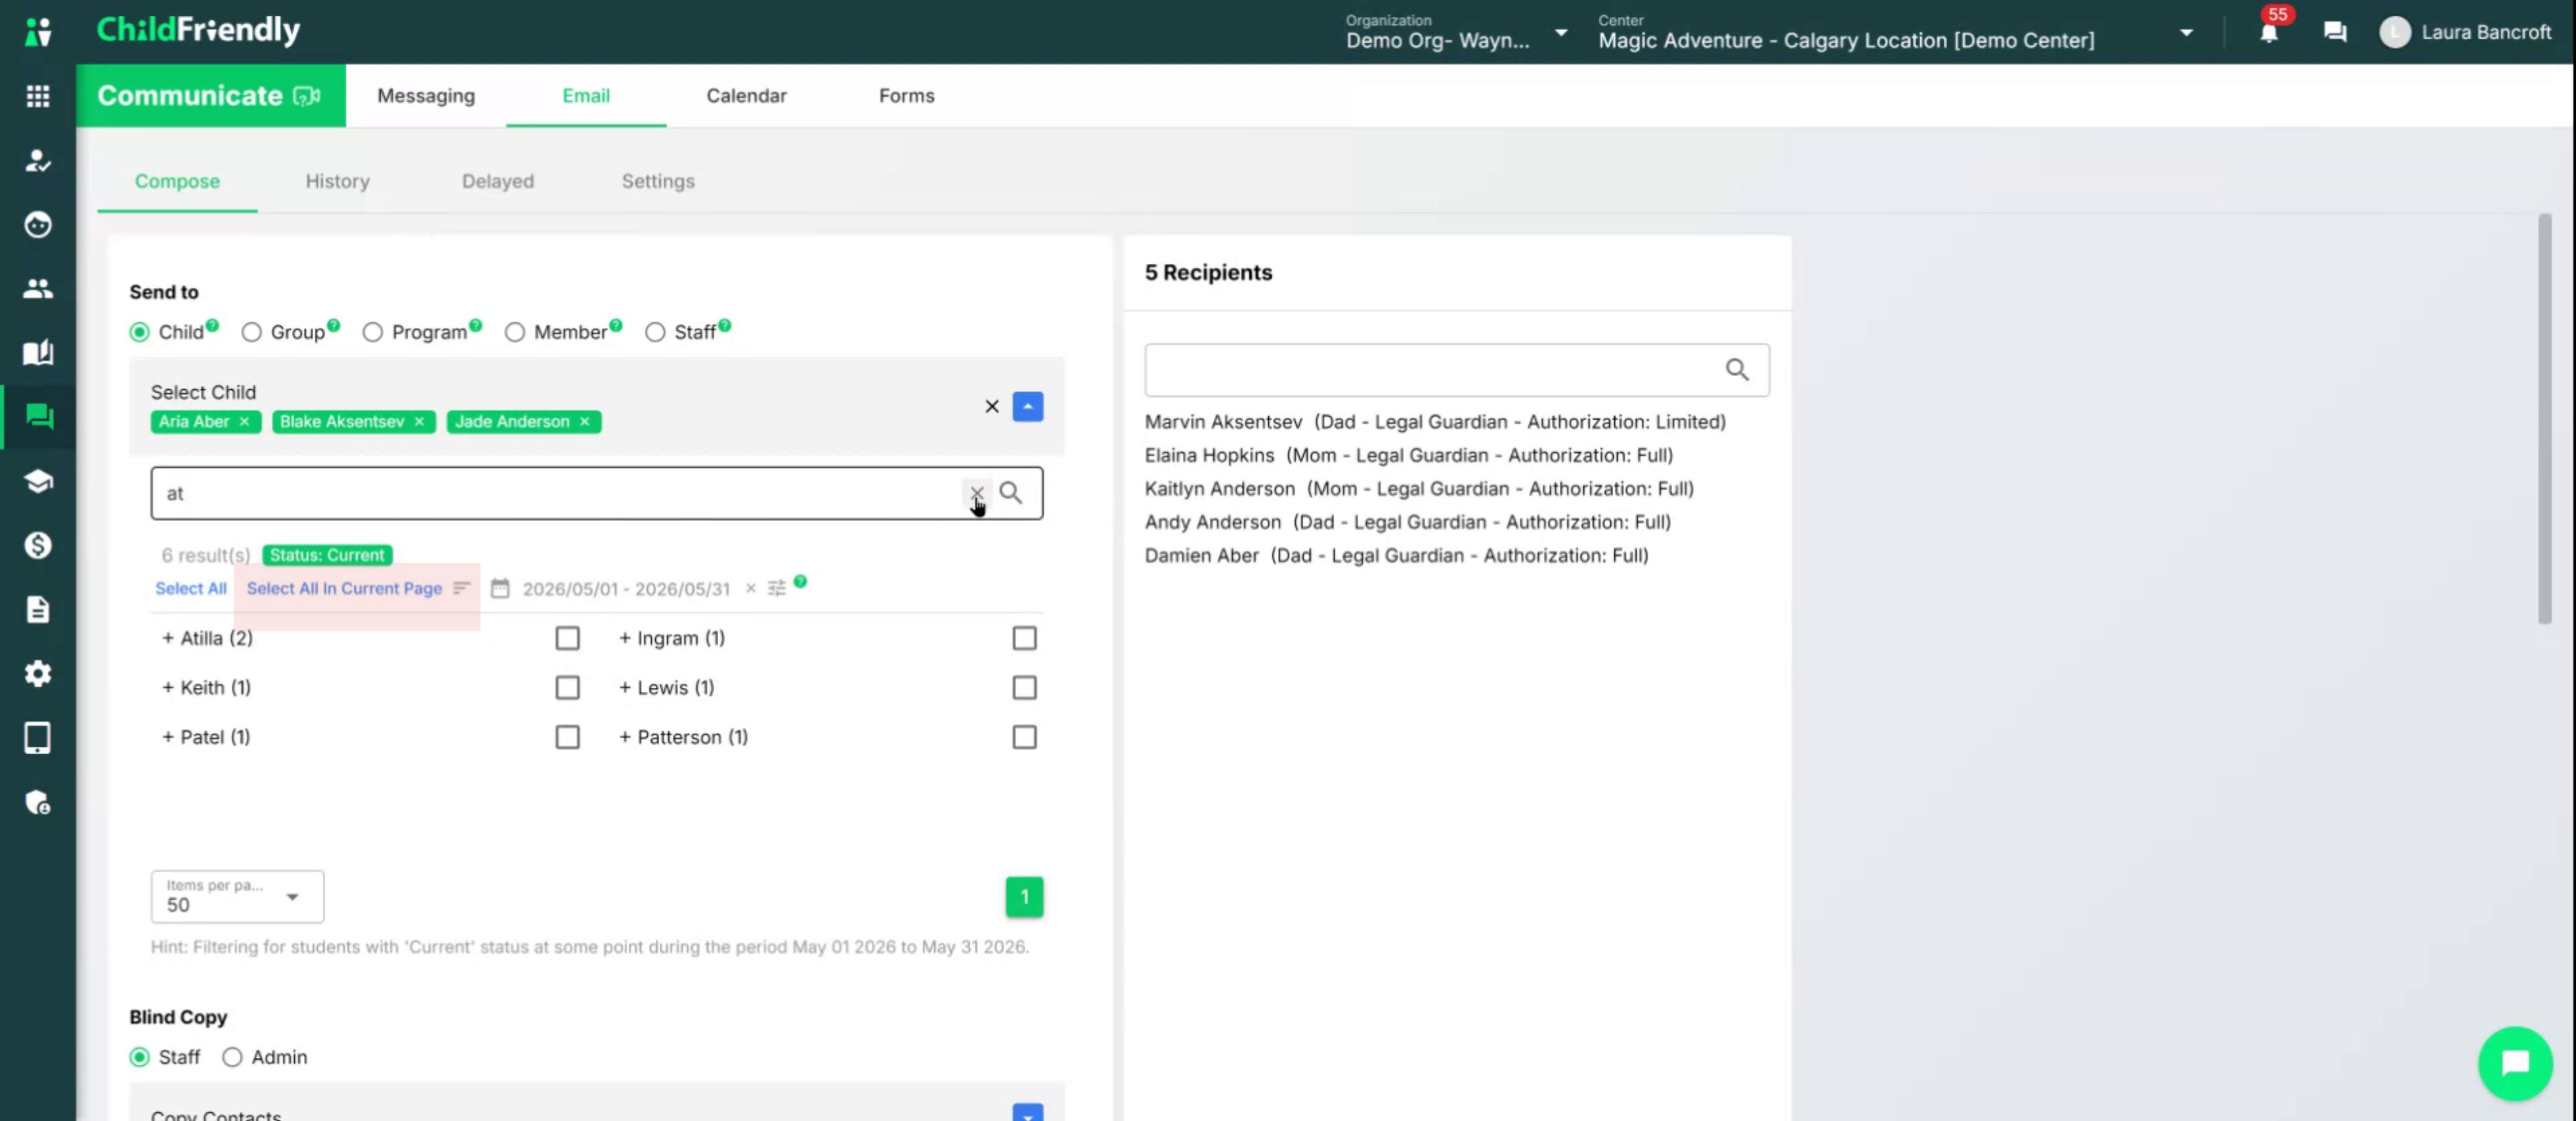
Task: Open the Organization dropdown
Action: [x=1456, y=32]
